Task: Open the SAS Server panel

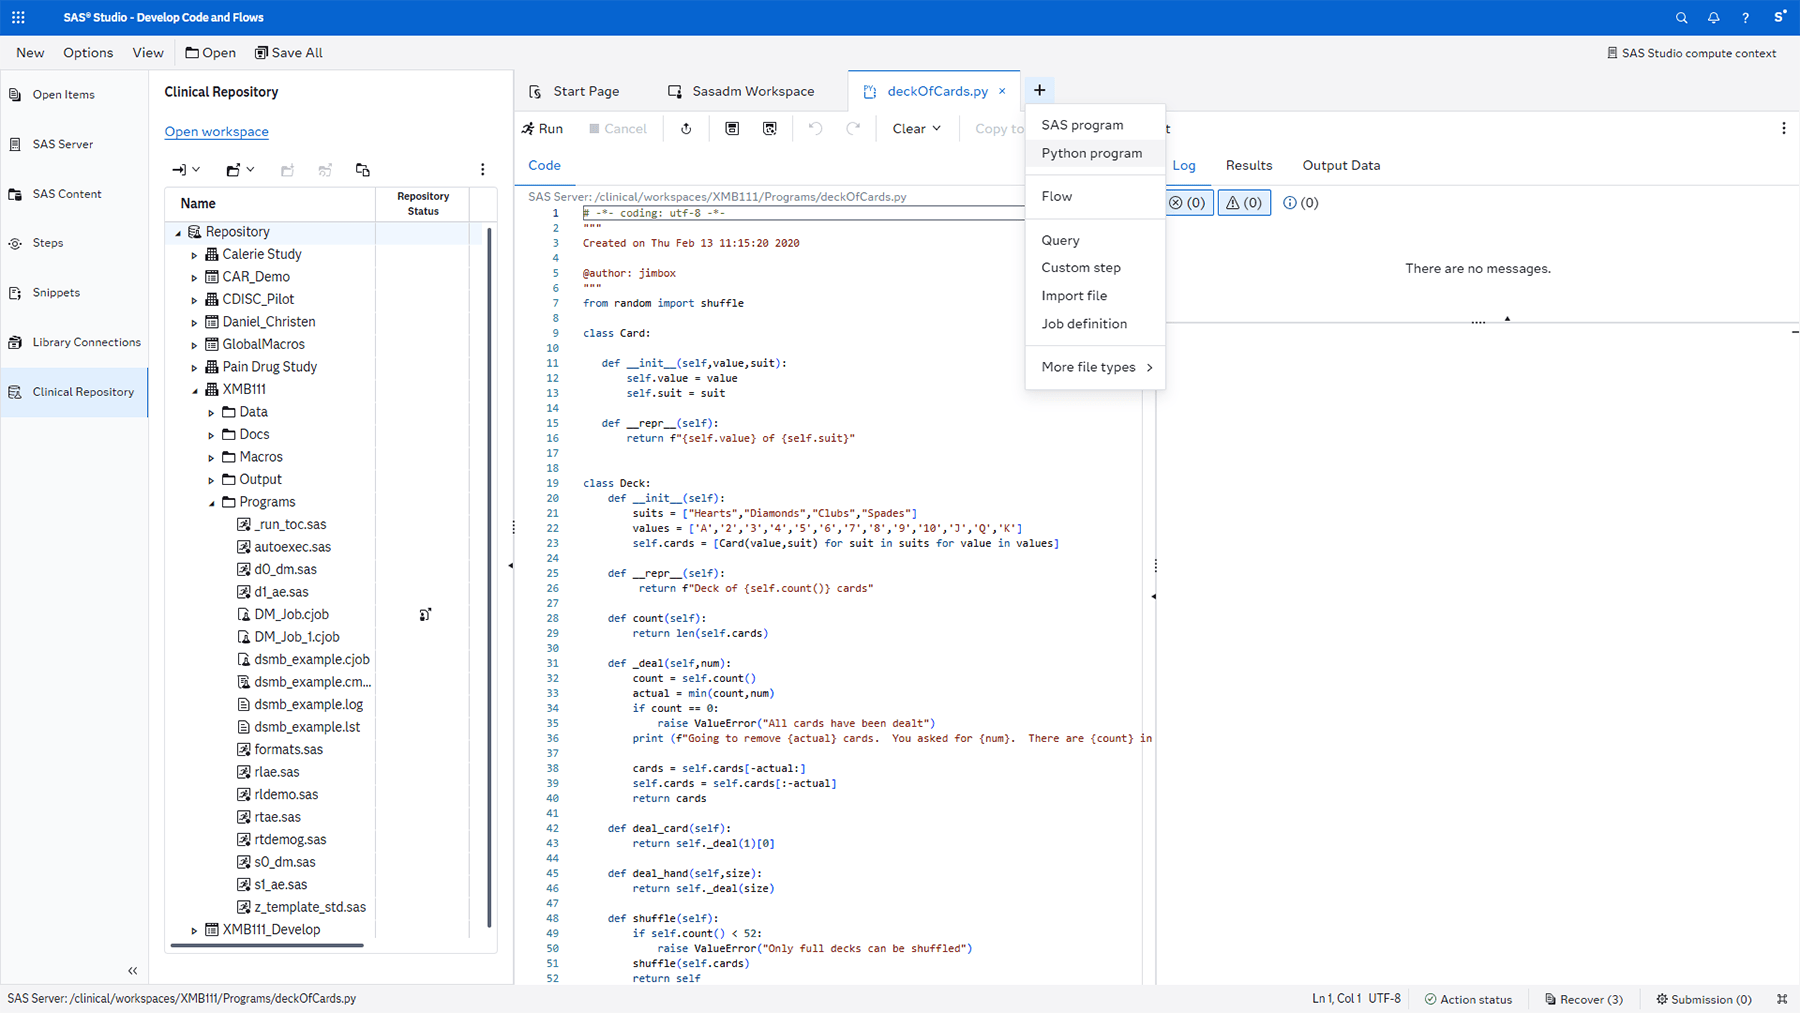Action: [x=62, y=143]
